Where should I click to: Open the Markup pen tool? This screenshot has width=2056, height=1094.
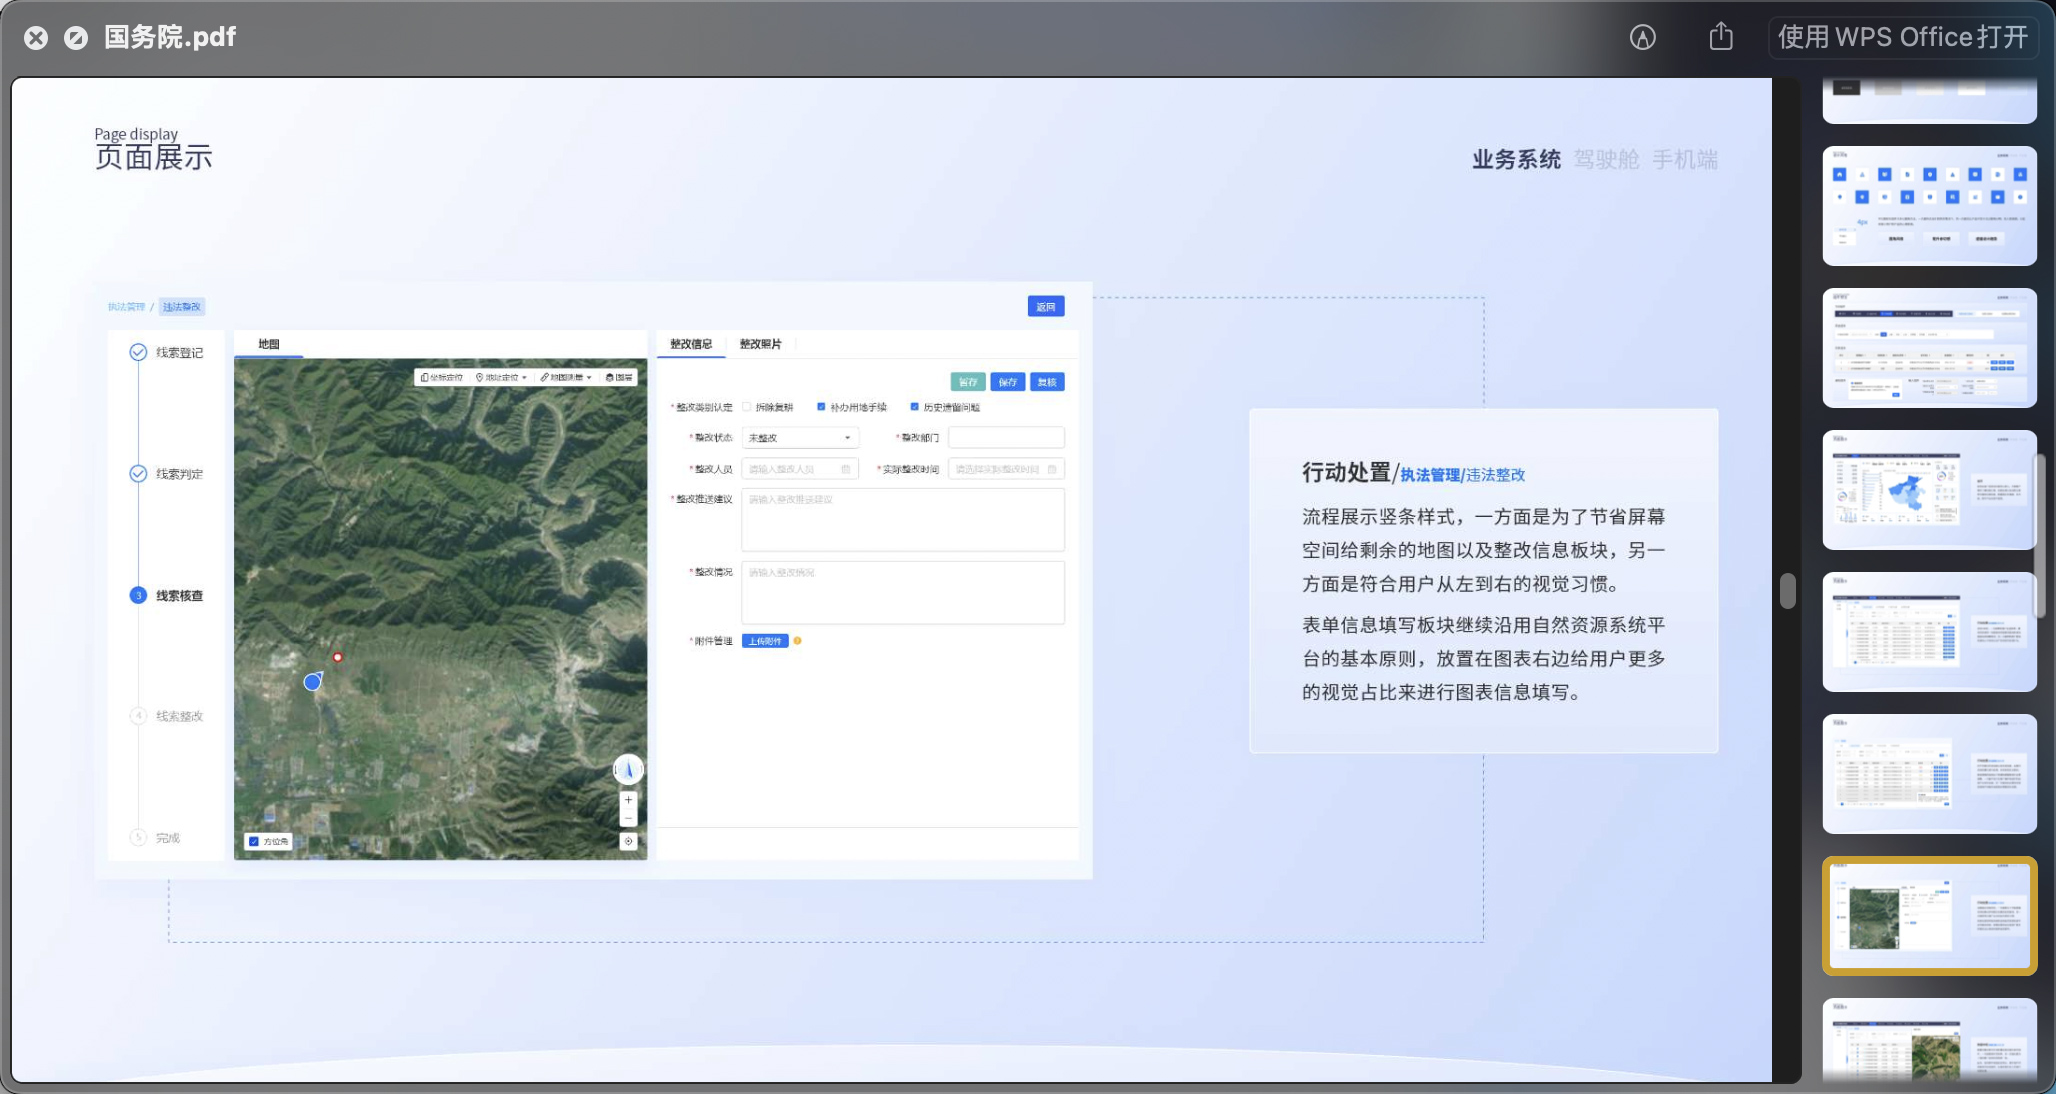click(1643, 37)
